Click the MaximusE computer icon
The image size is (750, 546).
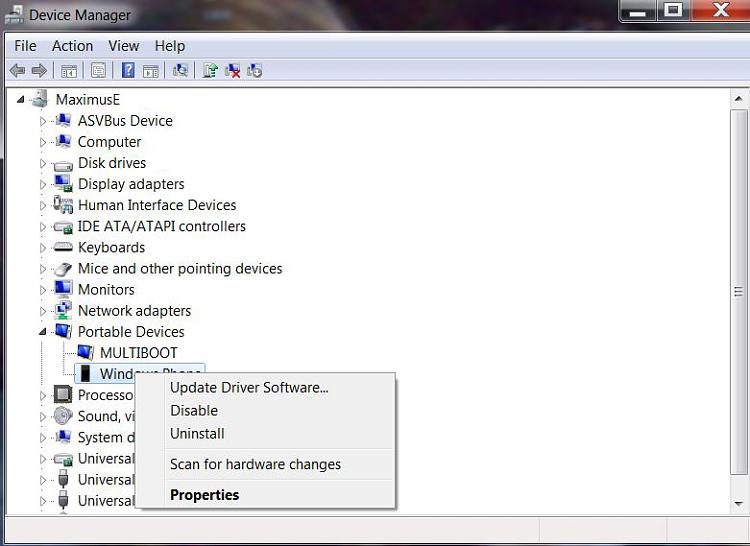39,99
